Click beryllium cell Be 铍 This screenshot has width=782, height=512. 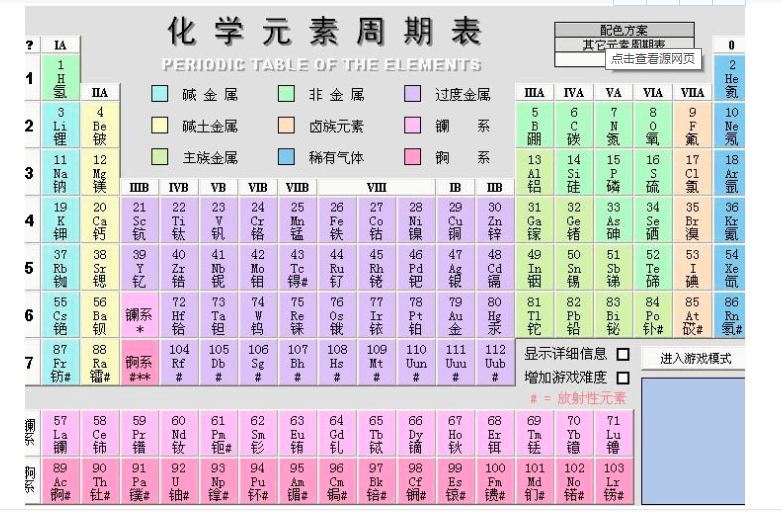click(100, 126)
